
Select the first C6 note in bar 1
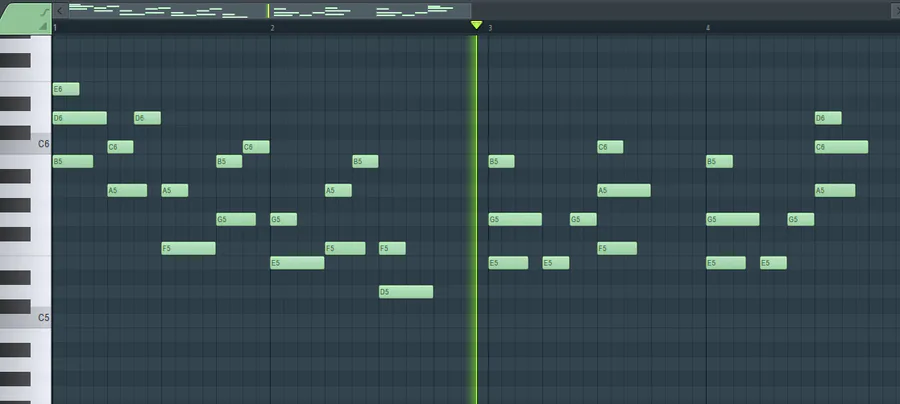121,147
